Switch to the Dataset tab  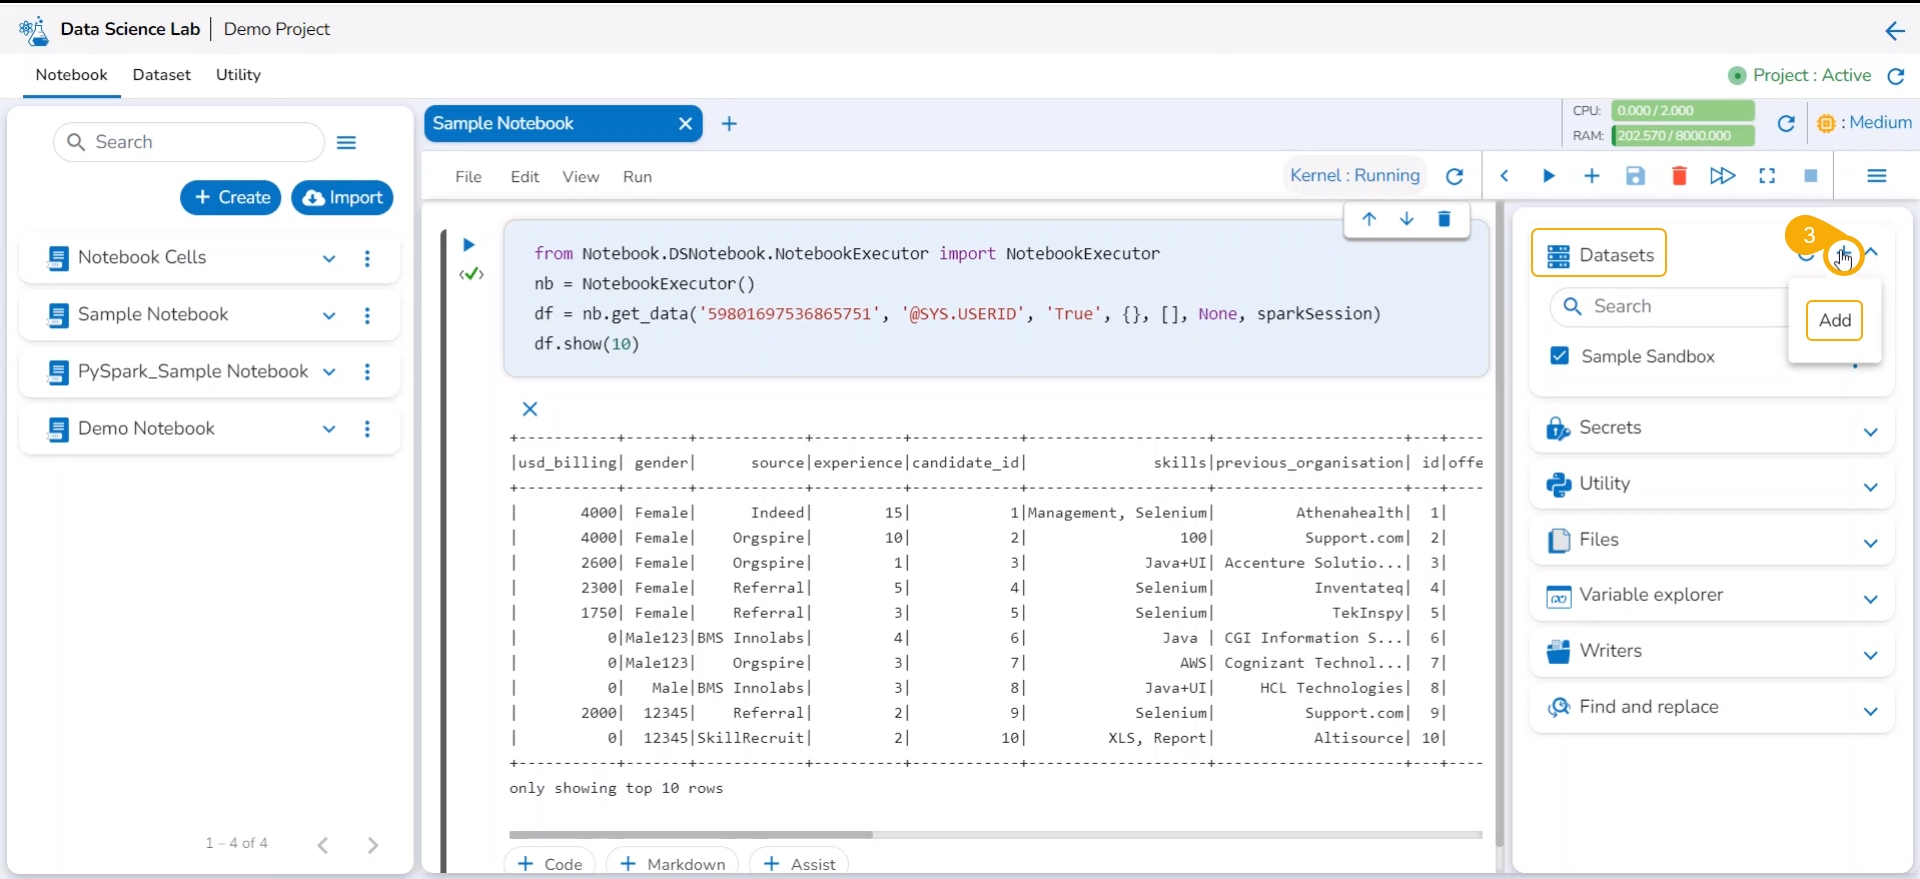[161, 75]
